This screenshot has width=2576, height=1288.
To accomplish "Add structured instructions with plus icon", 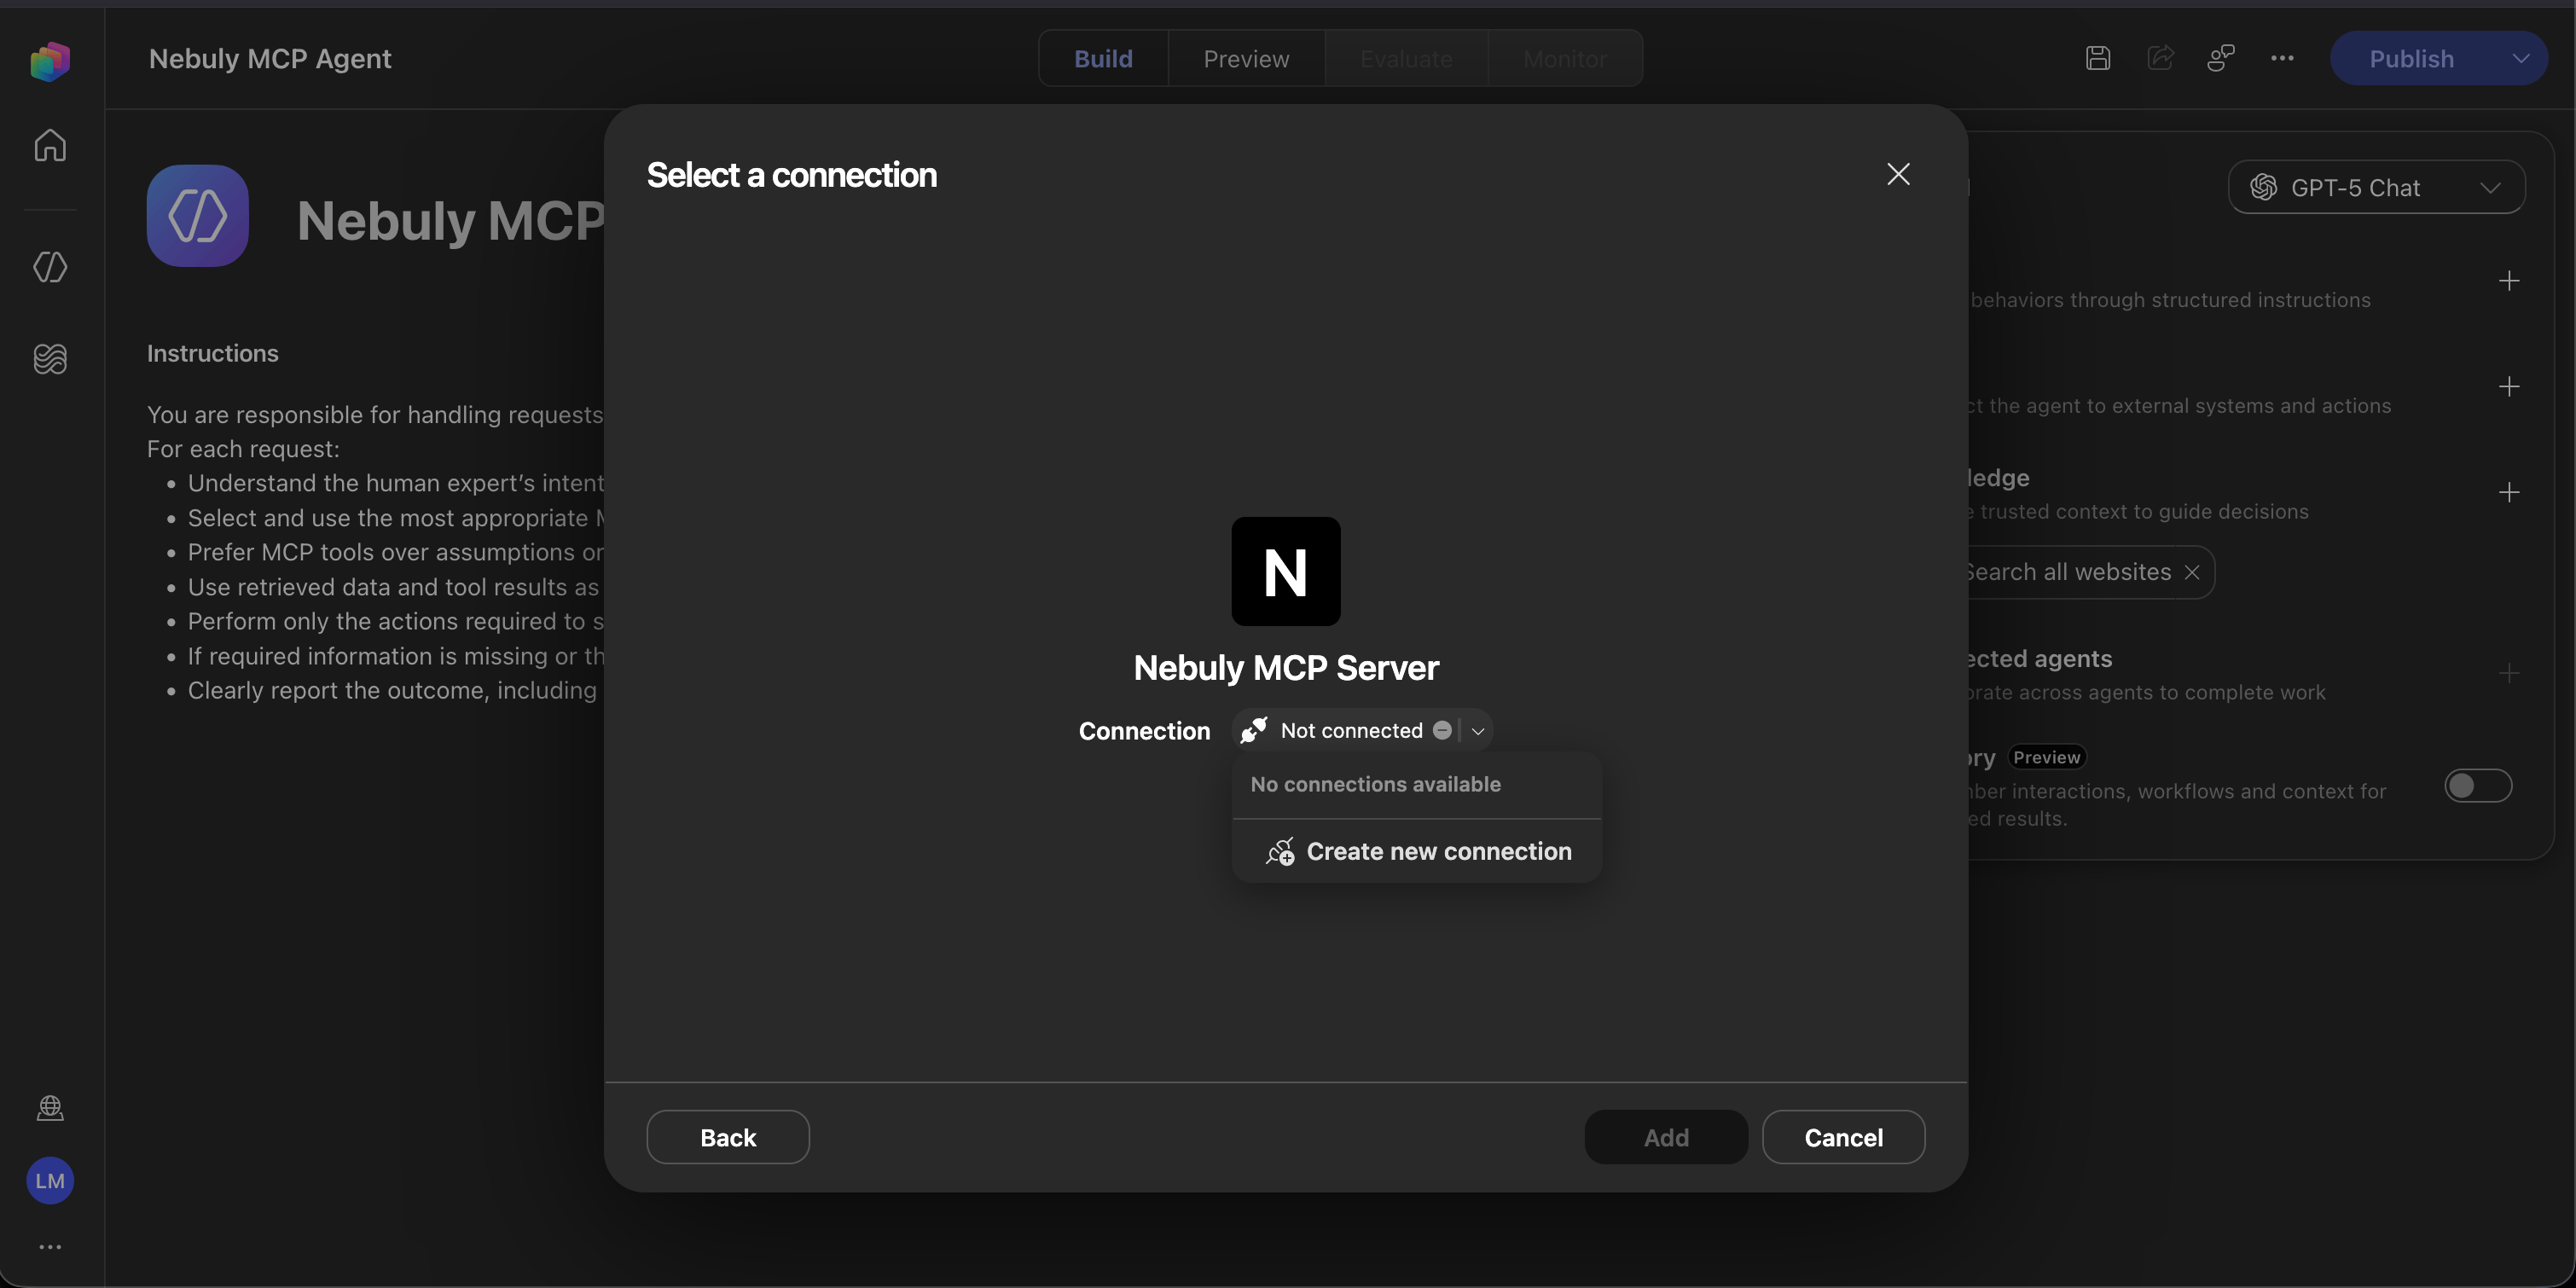I will click(2509, 281).
